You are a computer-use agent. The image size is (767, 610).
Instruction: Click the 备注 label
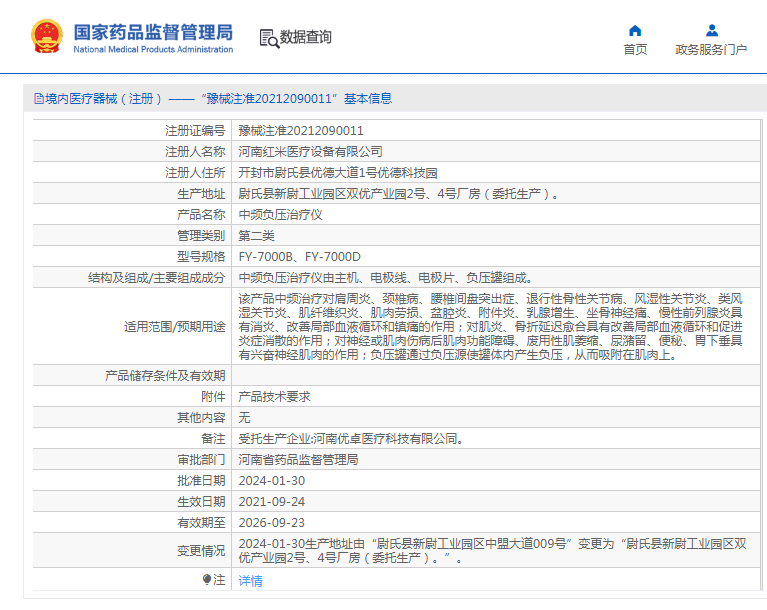tap(213, 439)
